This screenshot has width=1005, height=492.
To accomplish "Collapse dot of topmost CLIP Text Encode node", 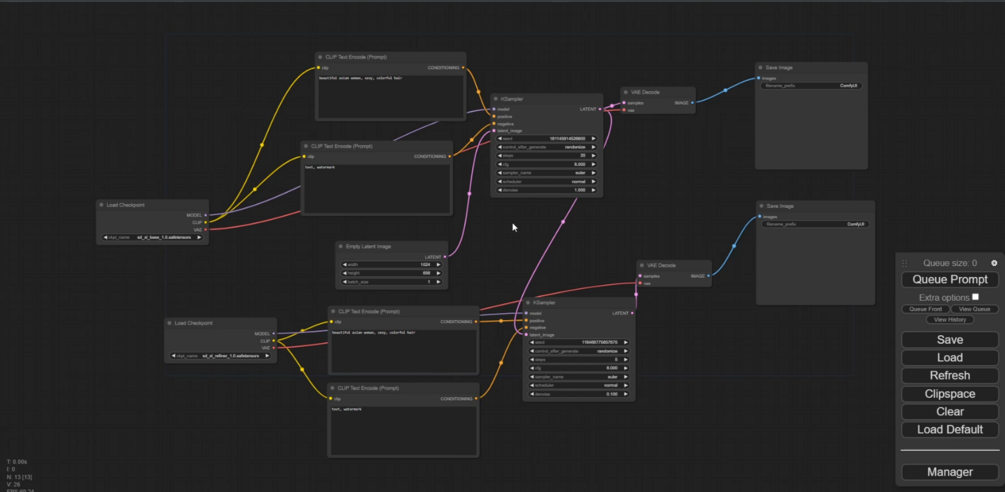I will point(320,57).
